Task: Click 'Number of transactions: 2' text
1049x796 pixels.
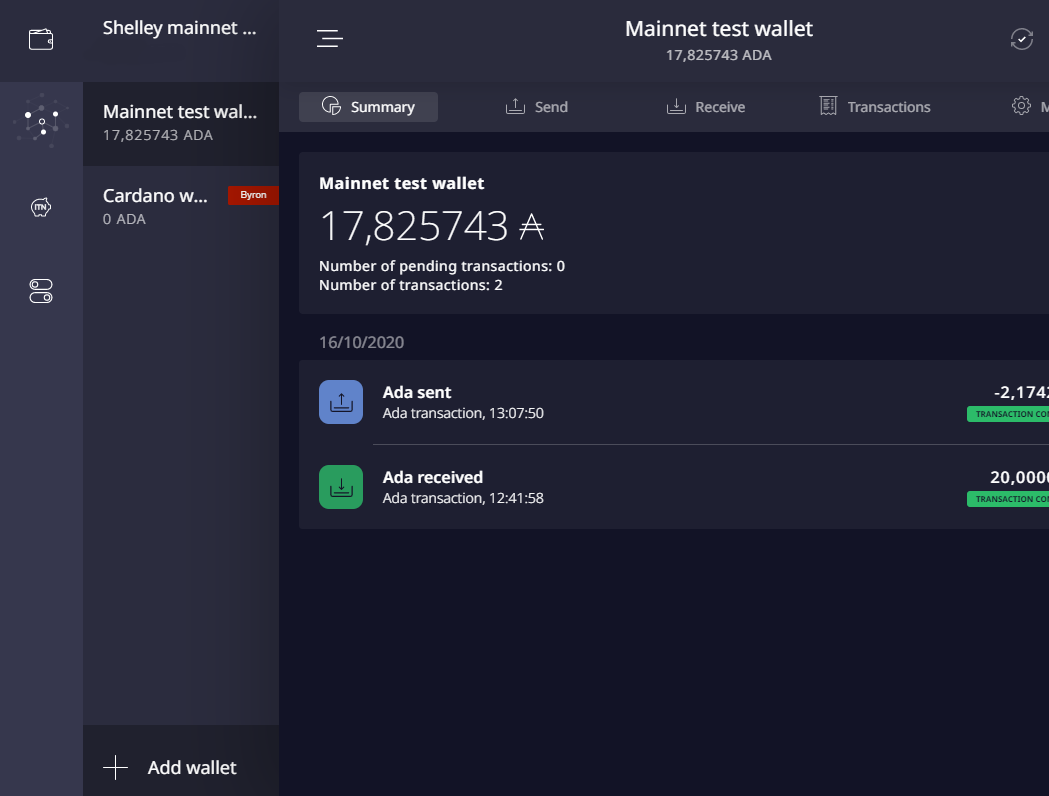Action: coord(411,286)
